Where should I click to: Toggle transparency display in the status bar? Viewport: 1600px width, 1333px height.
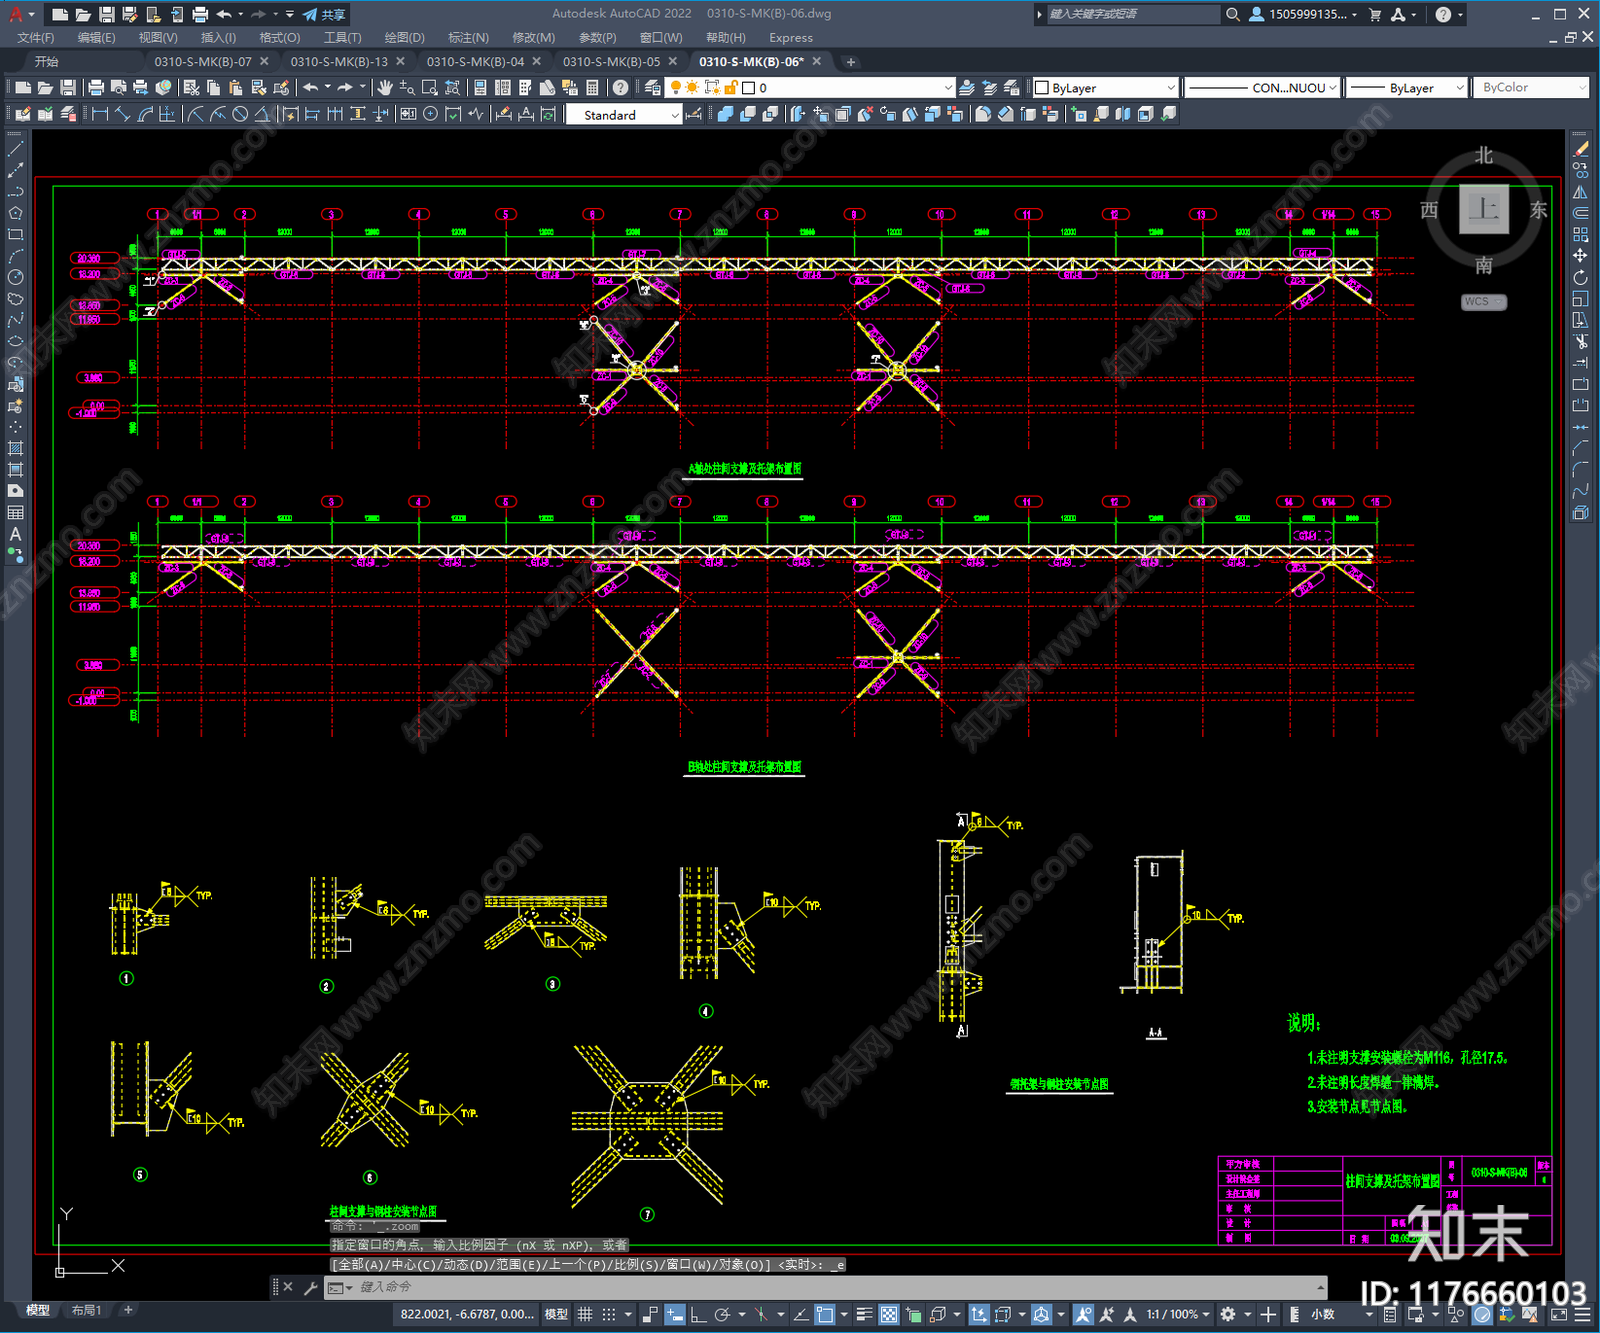click(x=888, y=1314)
